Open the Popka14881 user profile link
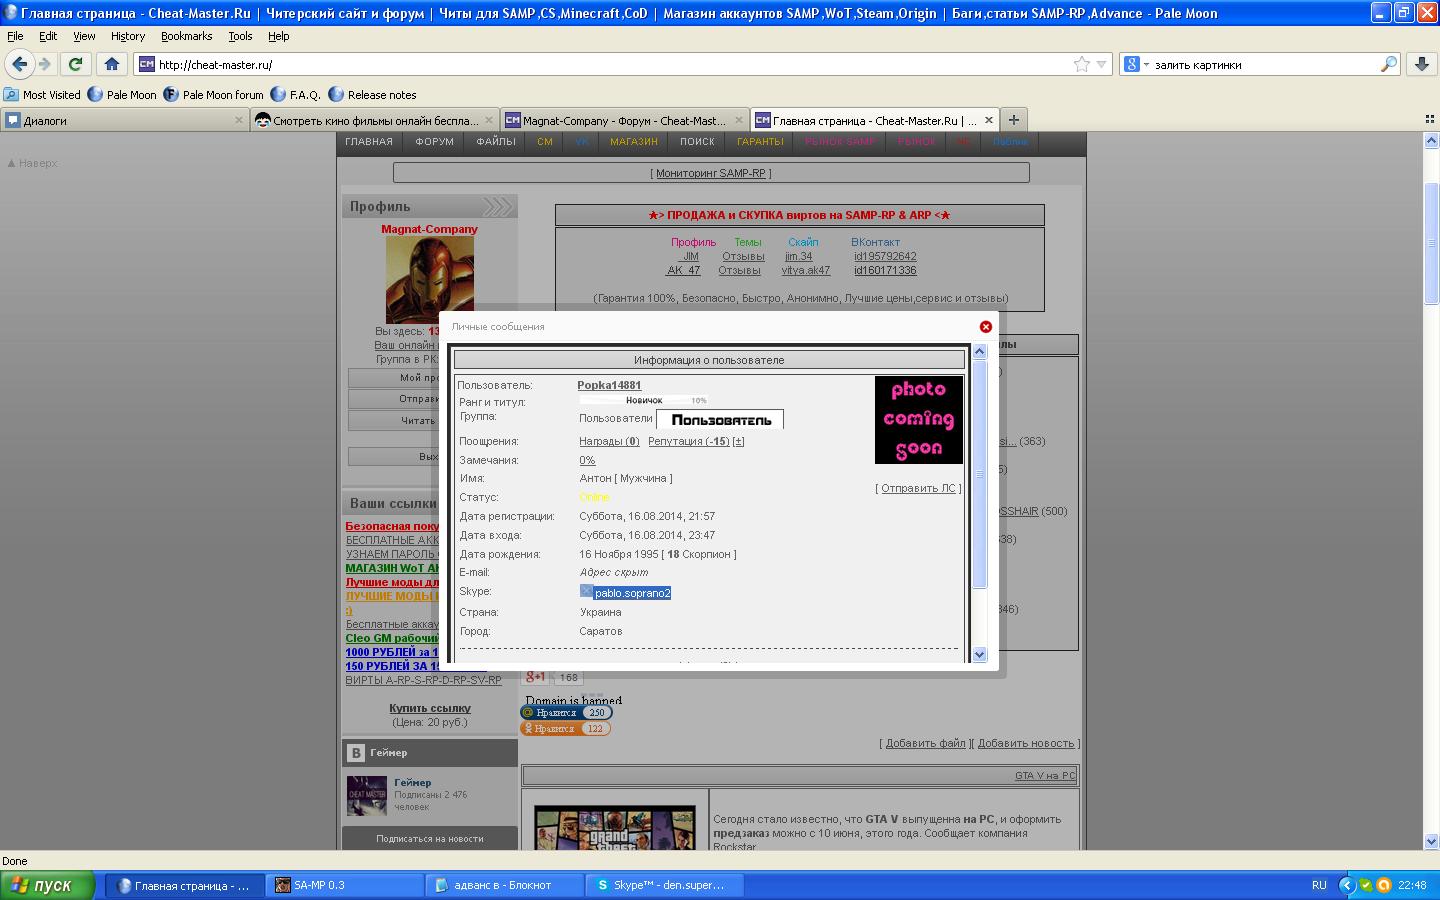This screenshot has width=1440, height=900. pyautogui.click(x=609, y=385)
